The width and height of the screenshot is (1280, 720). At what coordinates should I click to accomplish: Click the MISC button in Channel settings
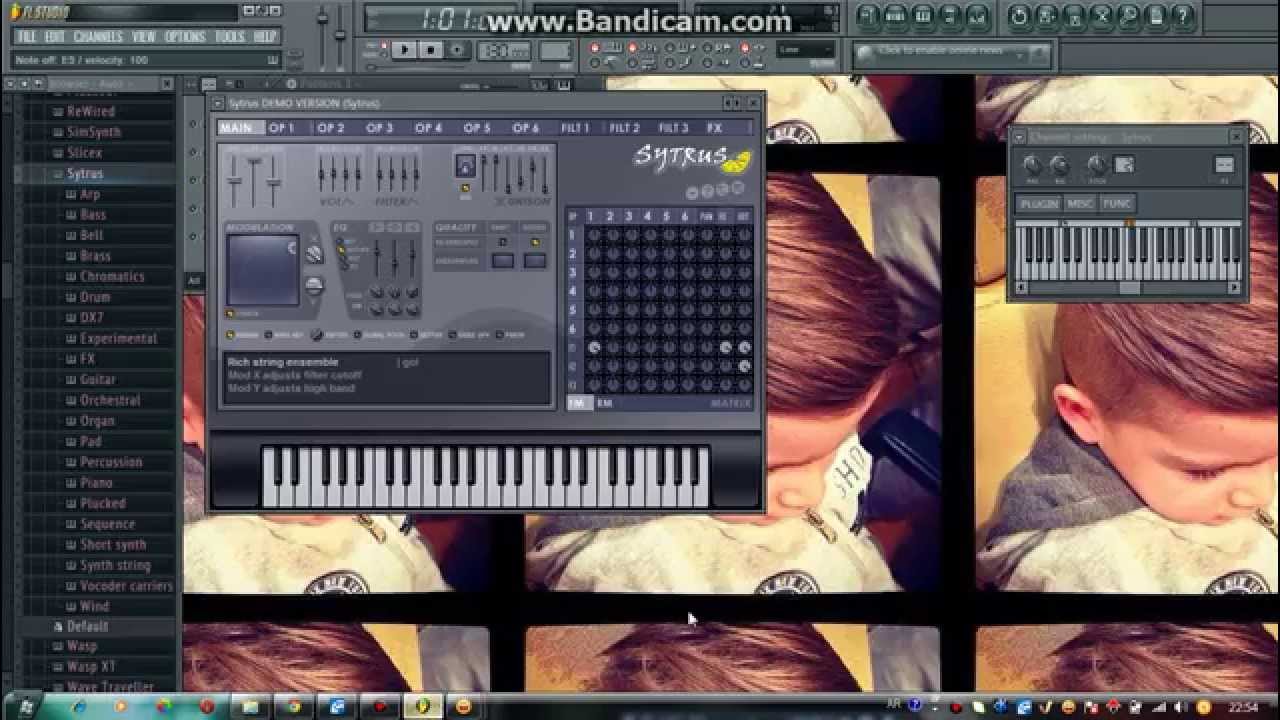pos(1080,204)
